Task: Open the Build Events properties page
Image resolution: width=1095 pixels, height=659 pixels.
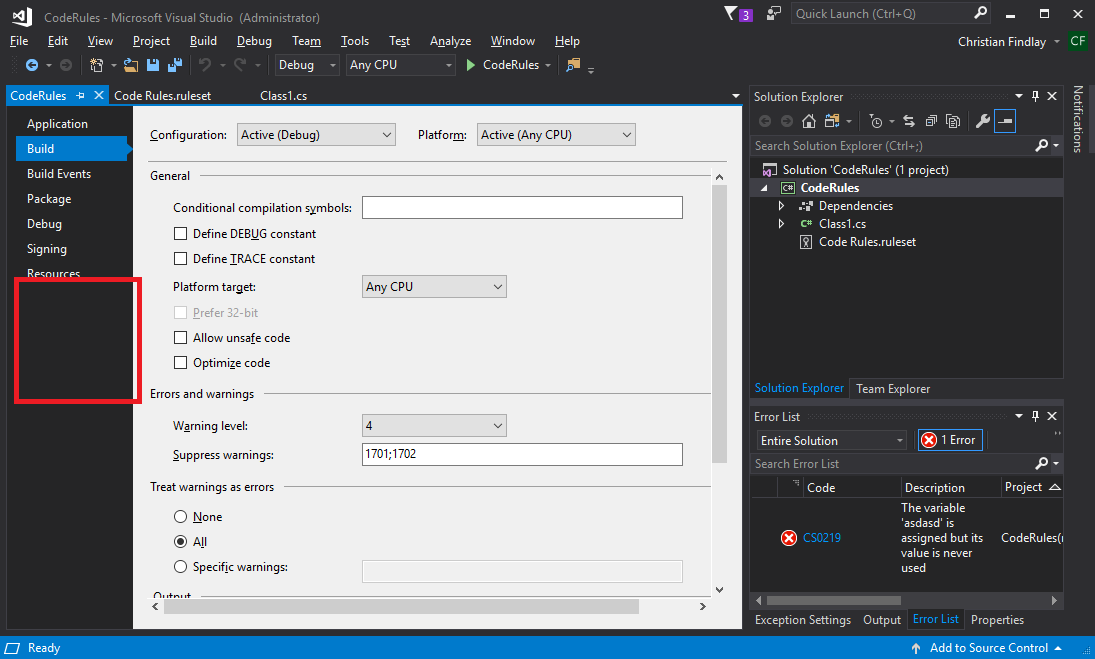Action: [59, 174]
